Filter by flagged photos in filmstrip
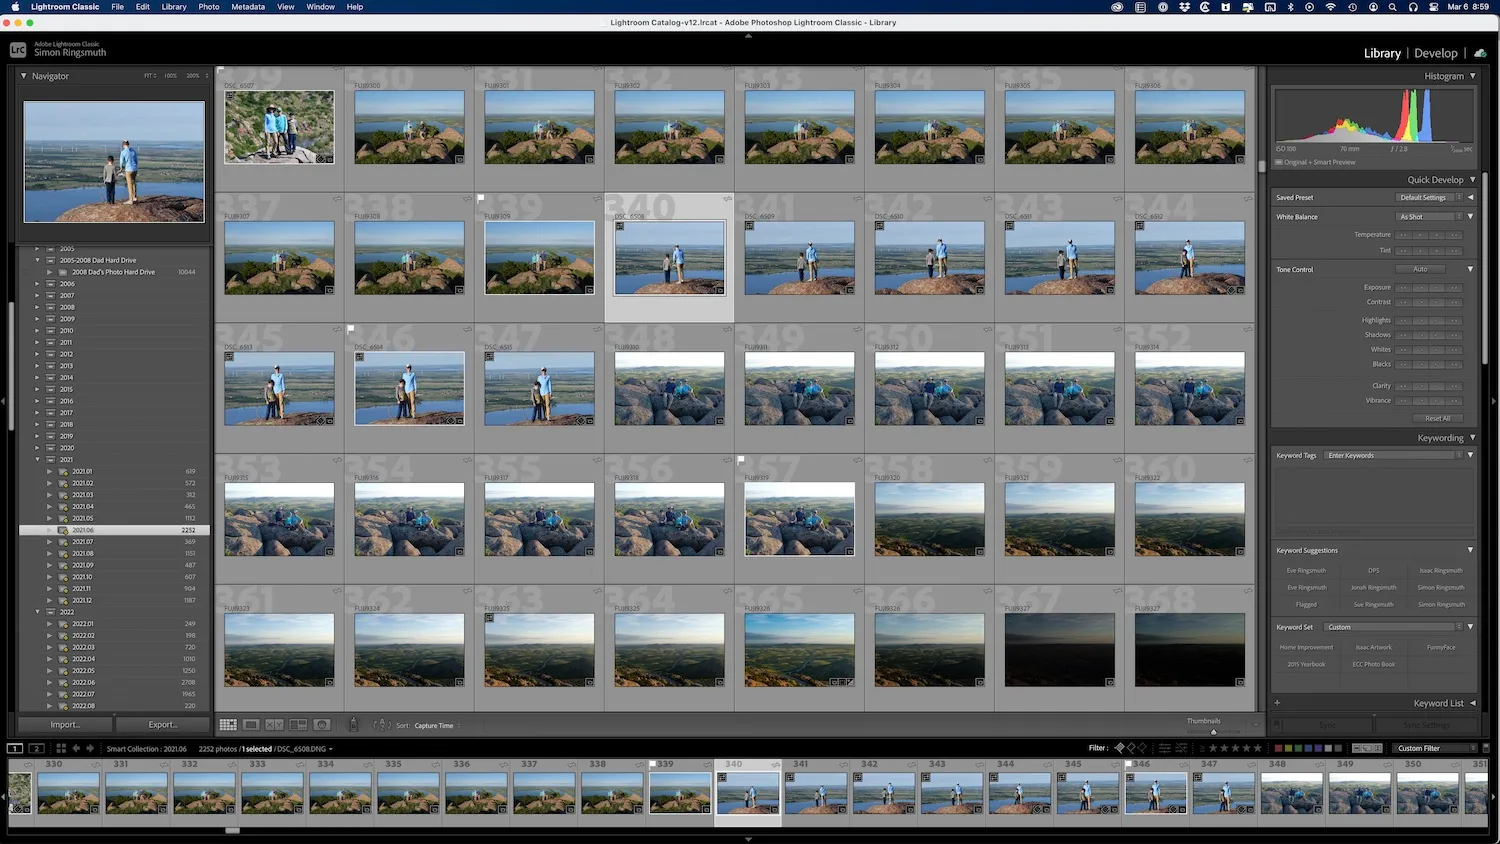Image resolution: width=1500 pixels, height=844 pixels. (1120, 748)
